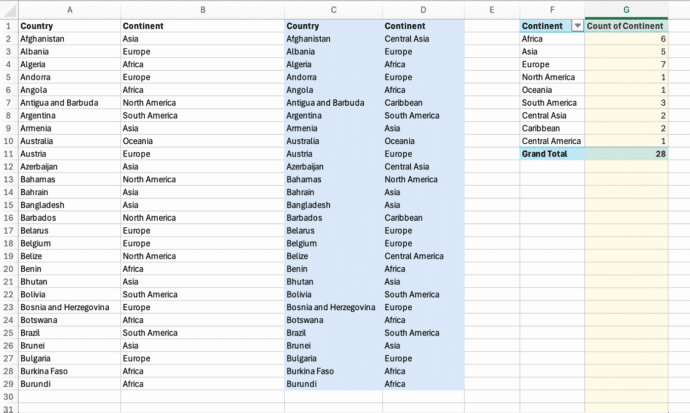The width and height of the screenshot is (690, 413).
Task: Select column G header
Action: (x=626, y=9)
